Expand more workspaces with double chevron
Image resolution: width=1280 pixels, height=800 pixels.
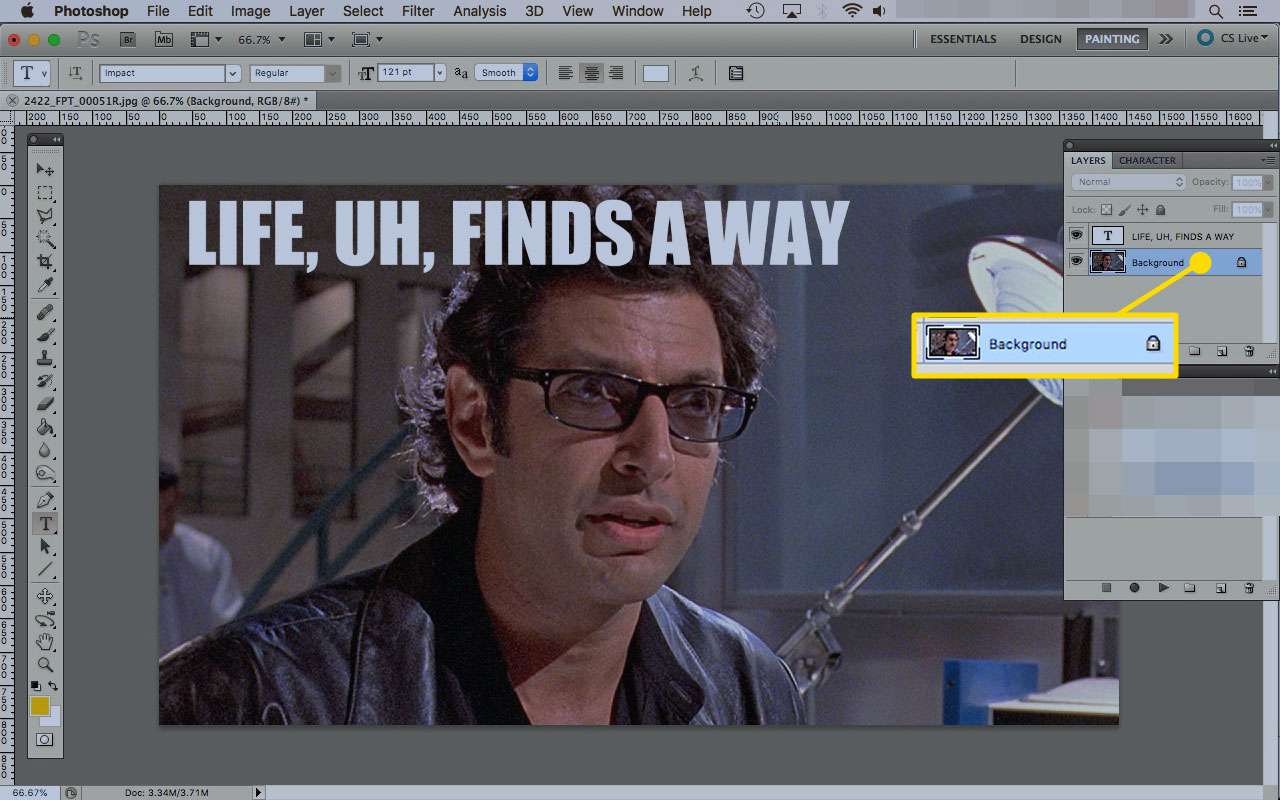click(x=1165, y=39)
